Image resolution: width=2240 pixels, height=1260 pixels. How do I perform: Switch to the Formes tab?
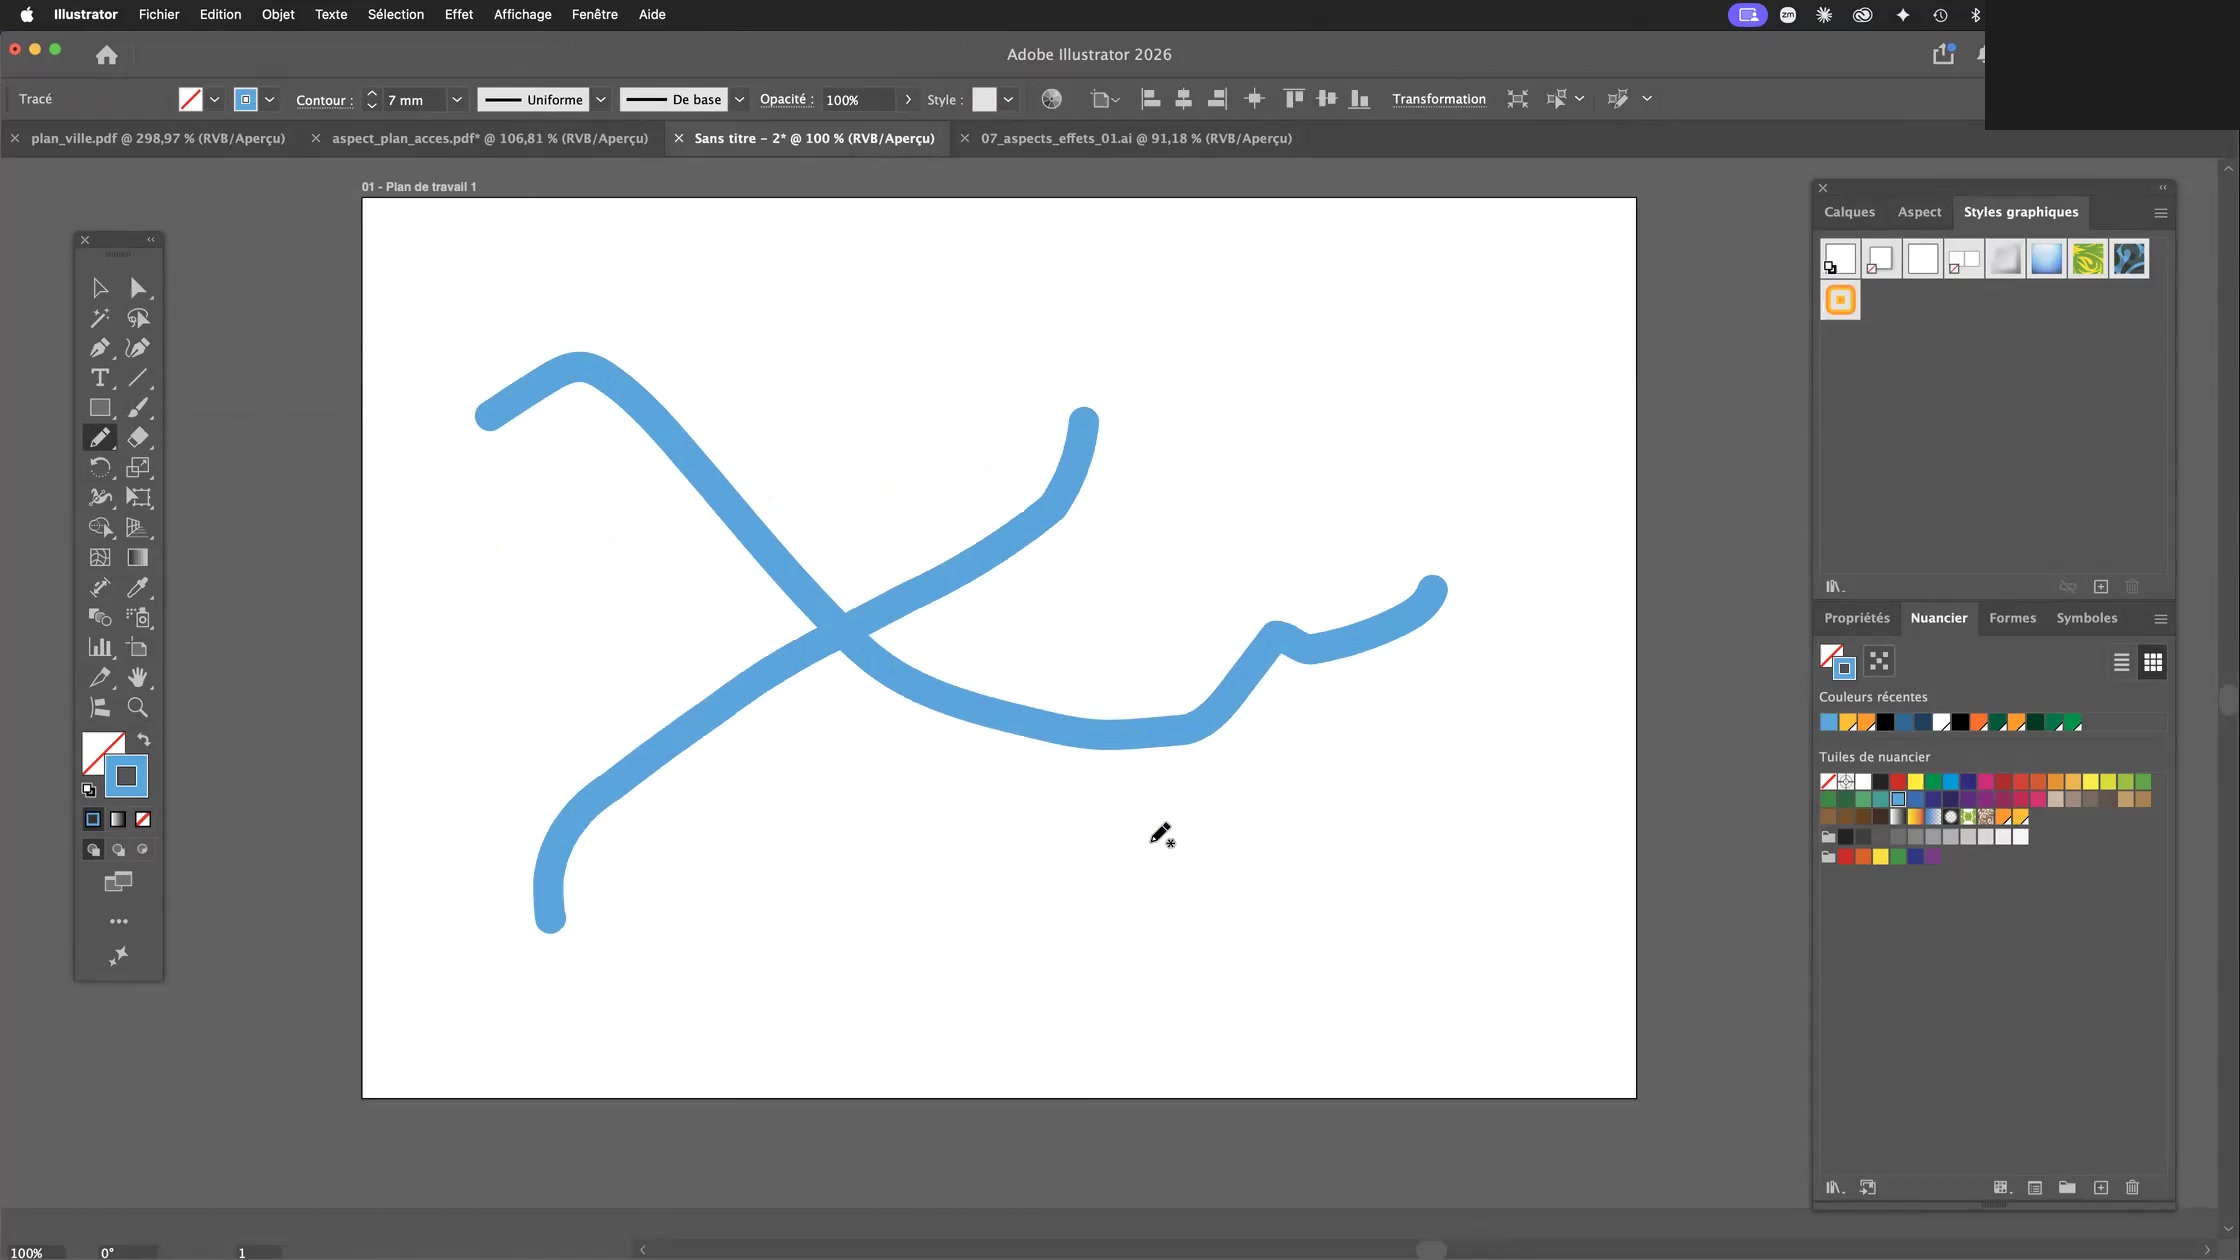2012,618
